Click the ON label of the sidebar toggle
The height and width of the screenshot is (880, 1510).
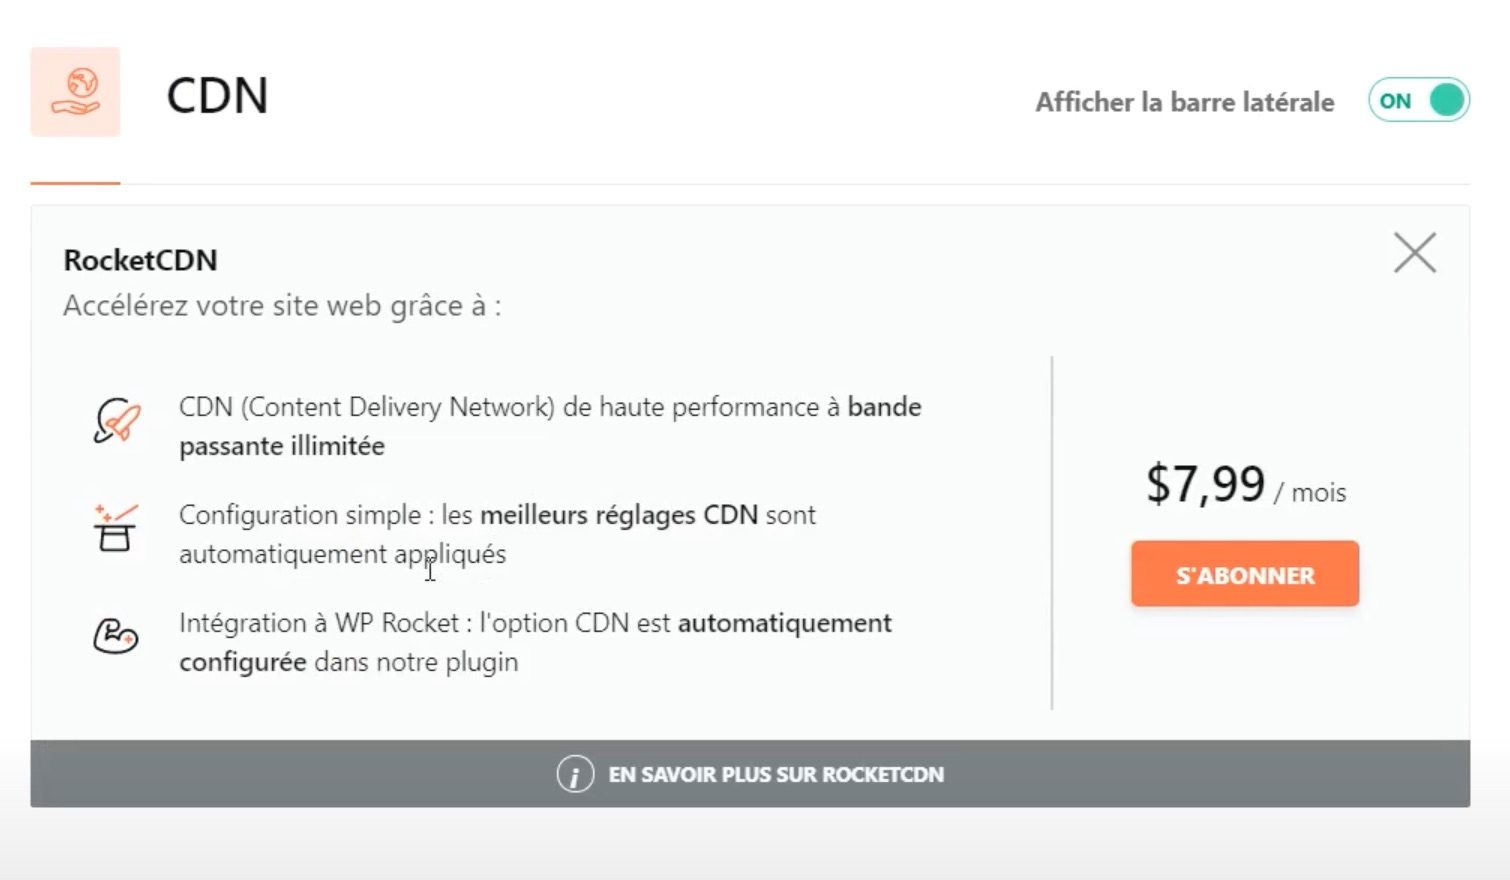(1396, 100)
